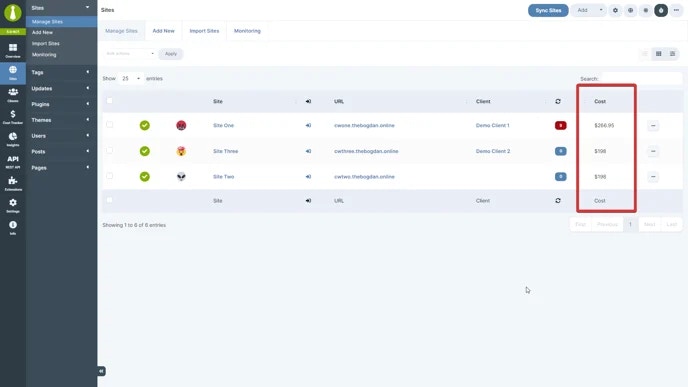
Task: Check the box for Site Three row
Action: (x=110, y=150)
